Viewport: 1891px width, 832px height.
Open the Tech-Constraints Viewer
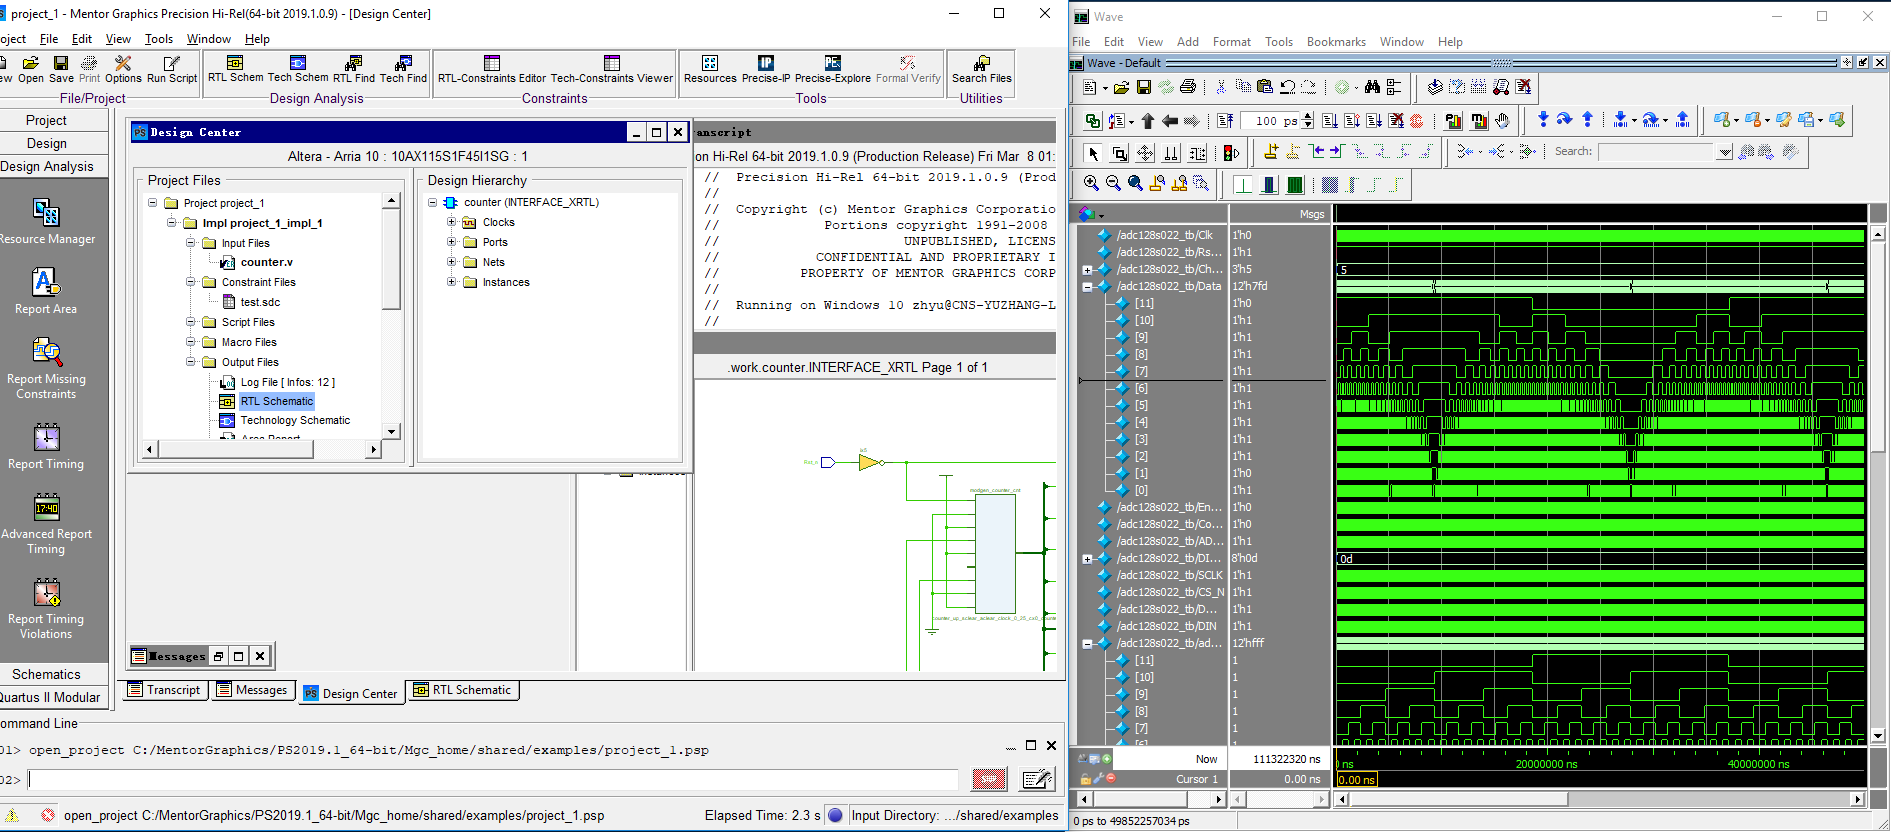tap(612, 69)
